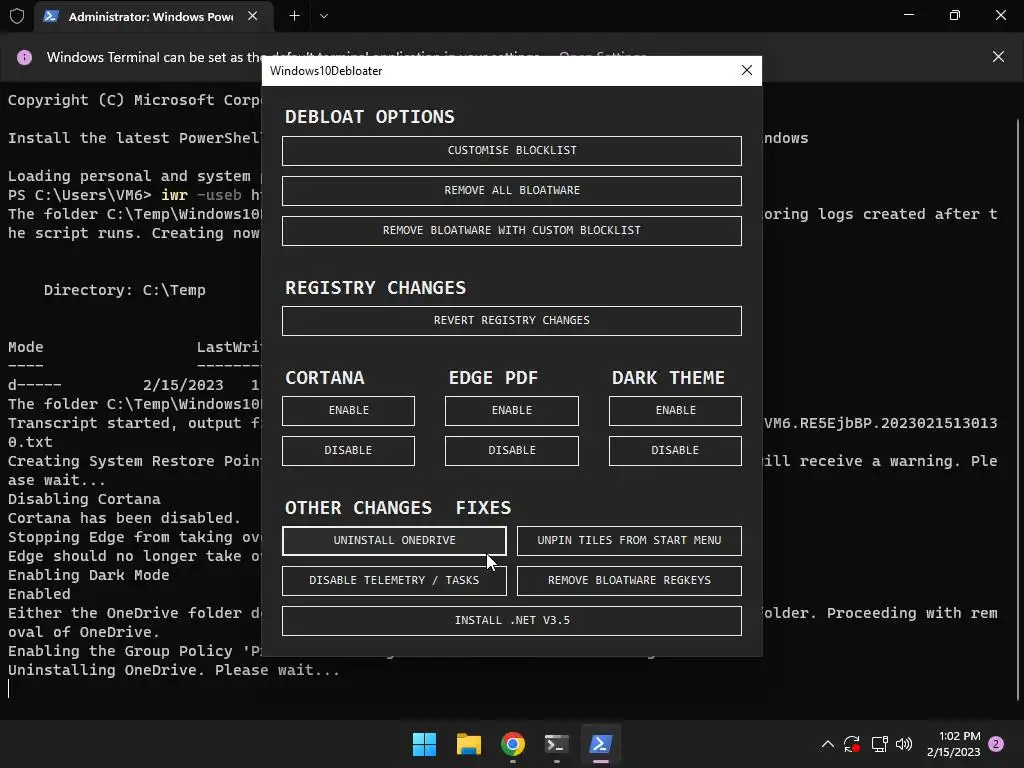Viewport: 1024px width, 768px height.
Task: Click Remove Bloatware Regkeys
Action: (x=629, y=580)
